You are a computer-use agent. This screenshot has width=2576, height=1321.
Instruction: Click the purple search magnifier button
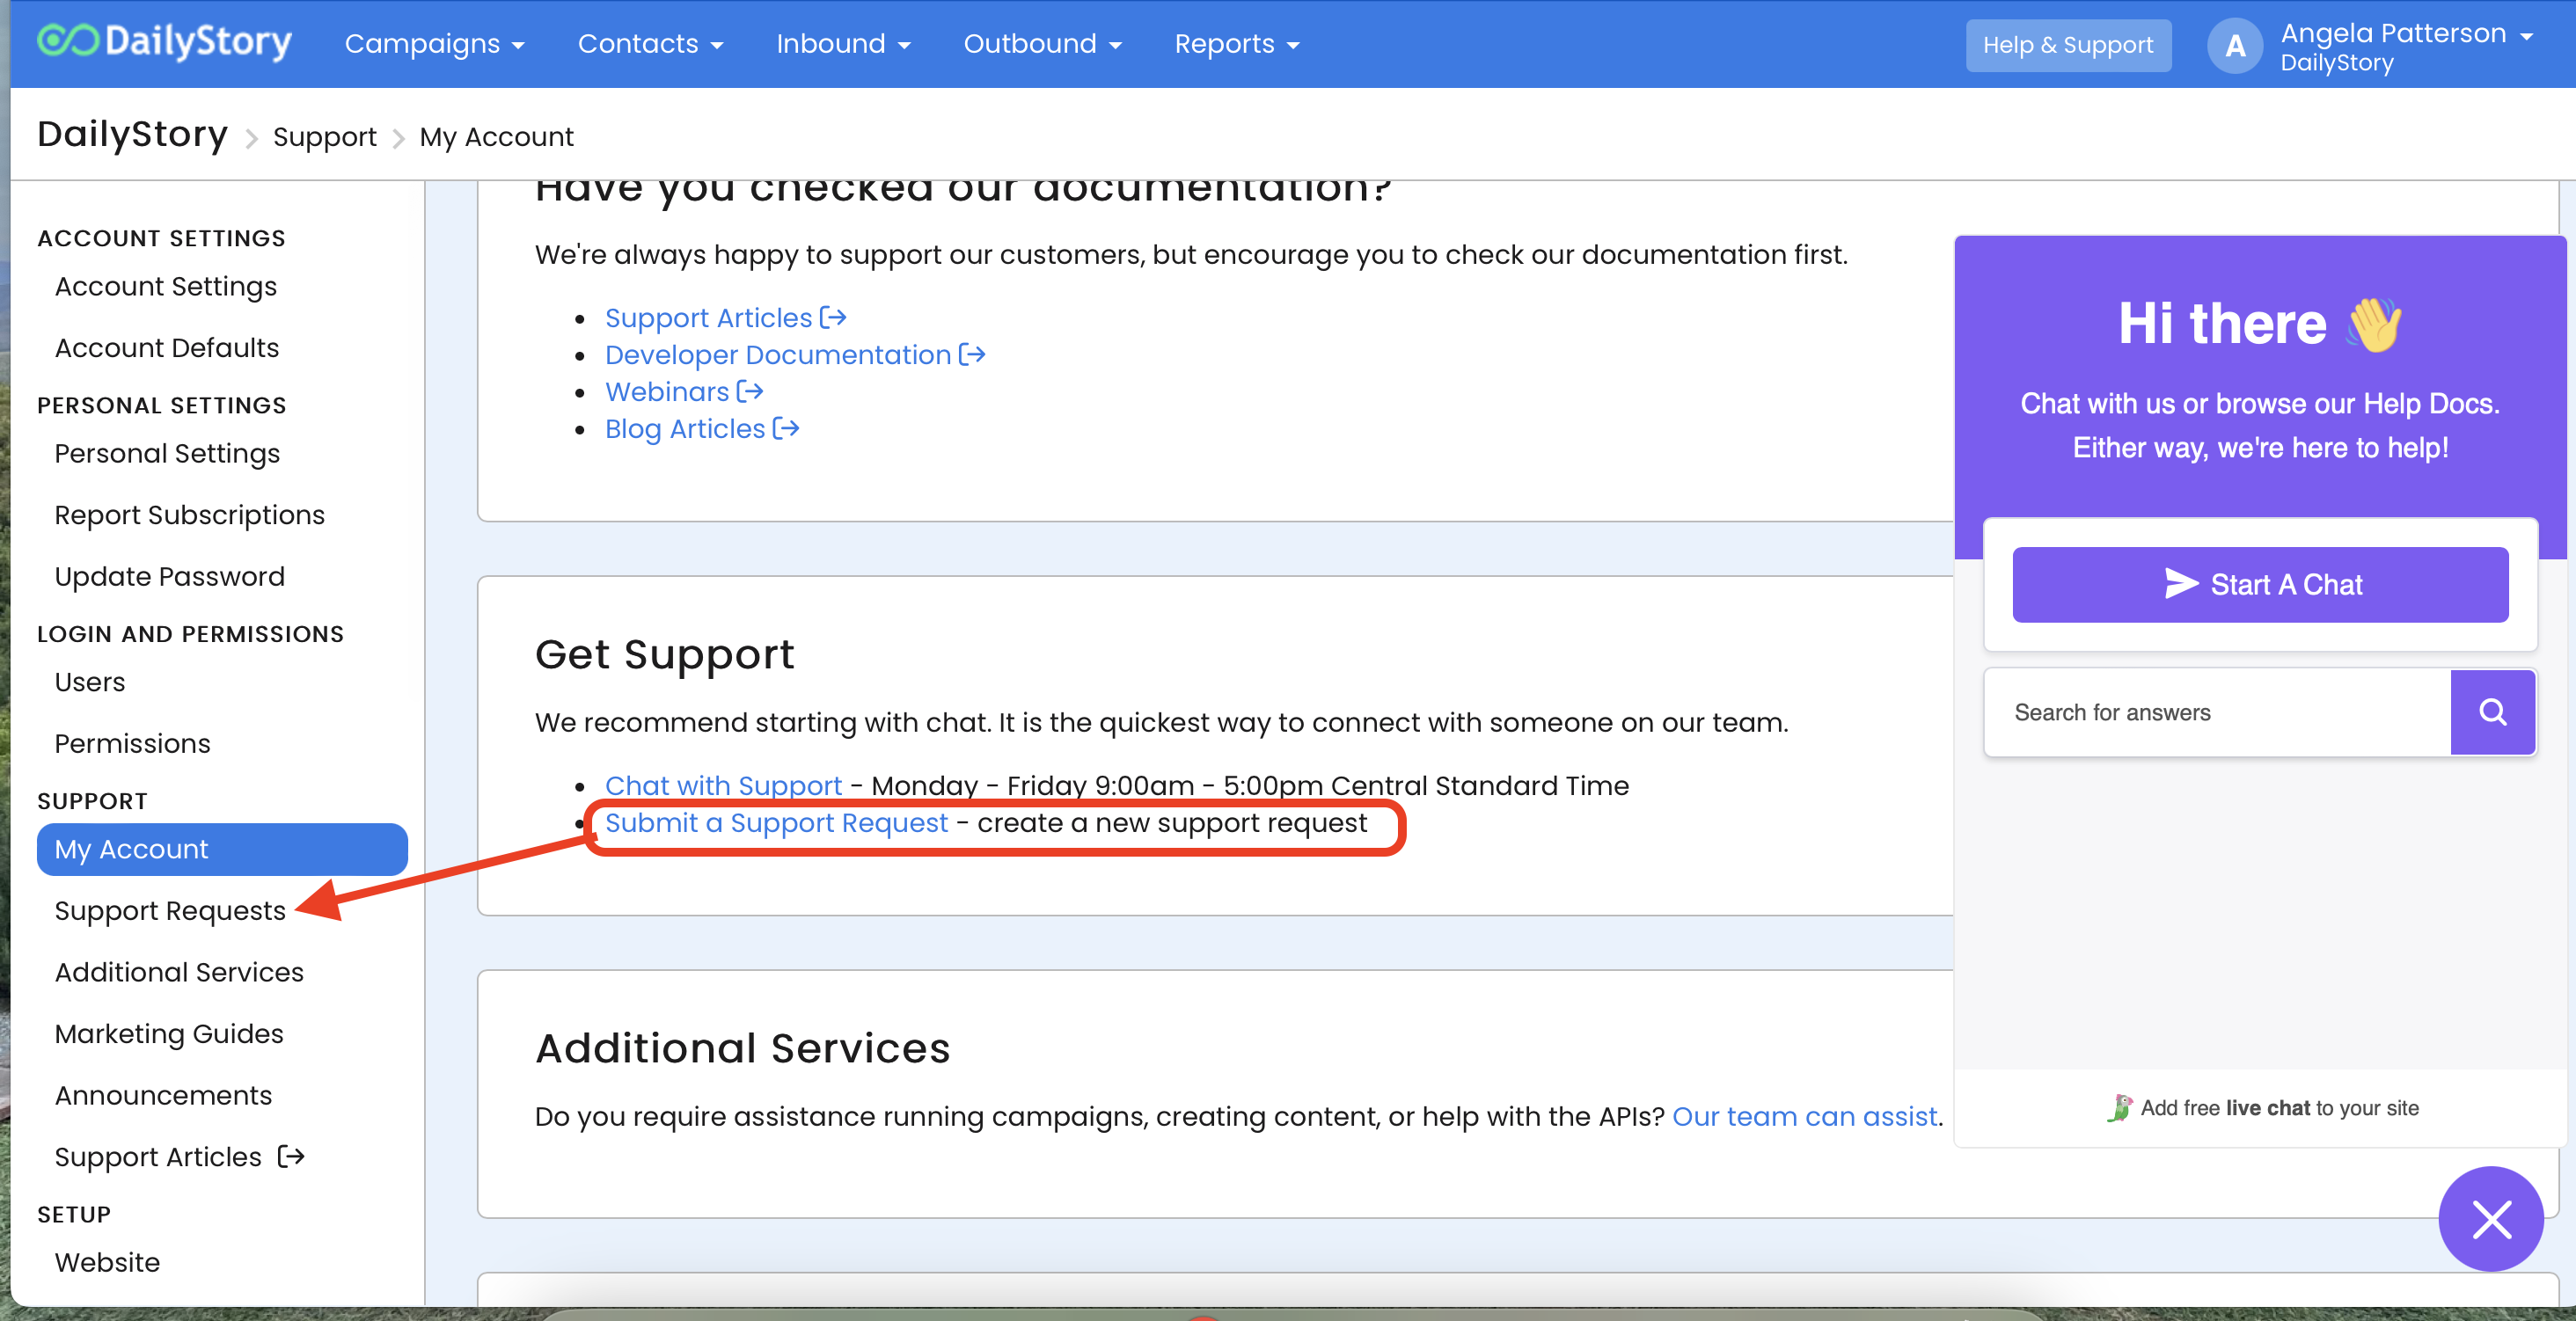(2492, 712)
